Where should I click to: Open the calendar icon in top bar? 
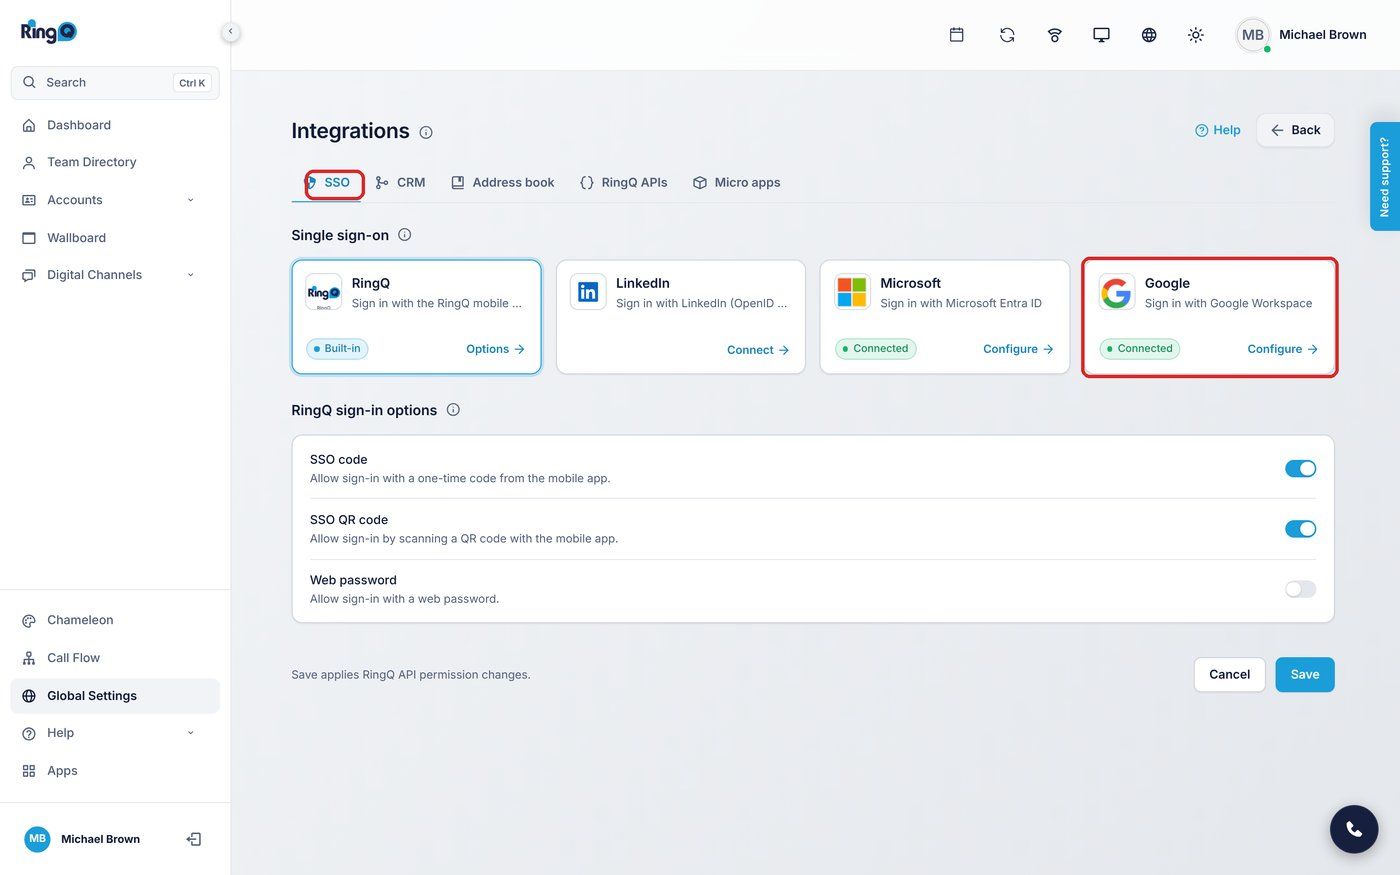[957, 35]
